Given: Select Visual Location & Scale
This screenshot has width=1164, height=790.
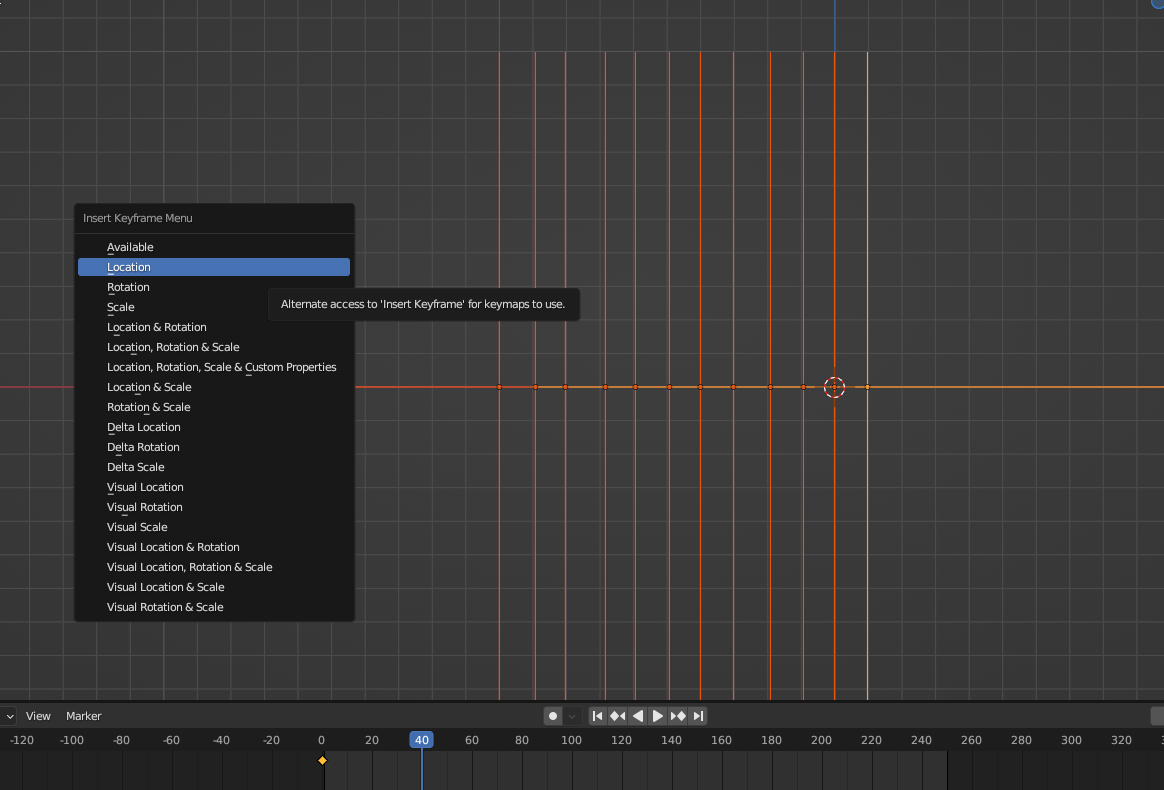Looking at the screenshot, I should pyautogui.click(x=214, y=587).
